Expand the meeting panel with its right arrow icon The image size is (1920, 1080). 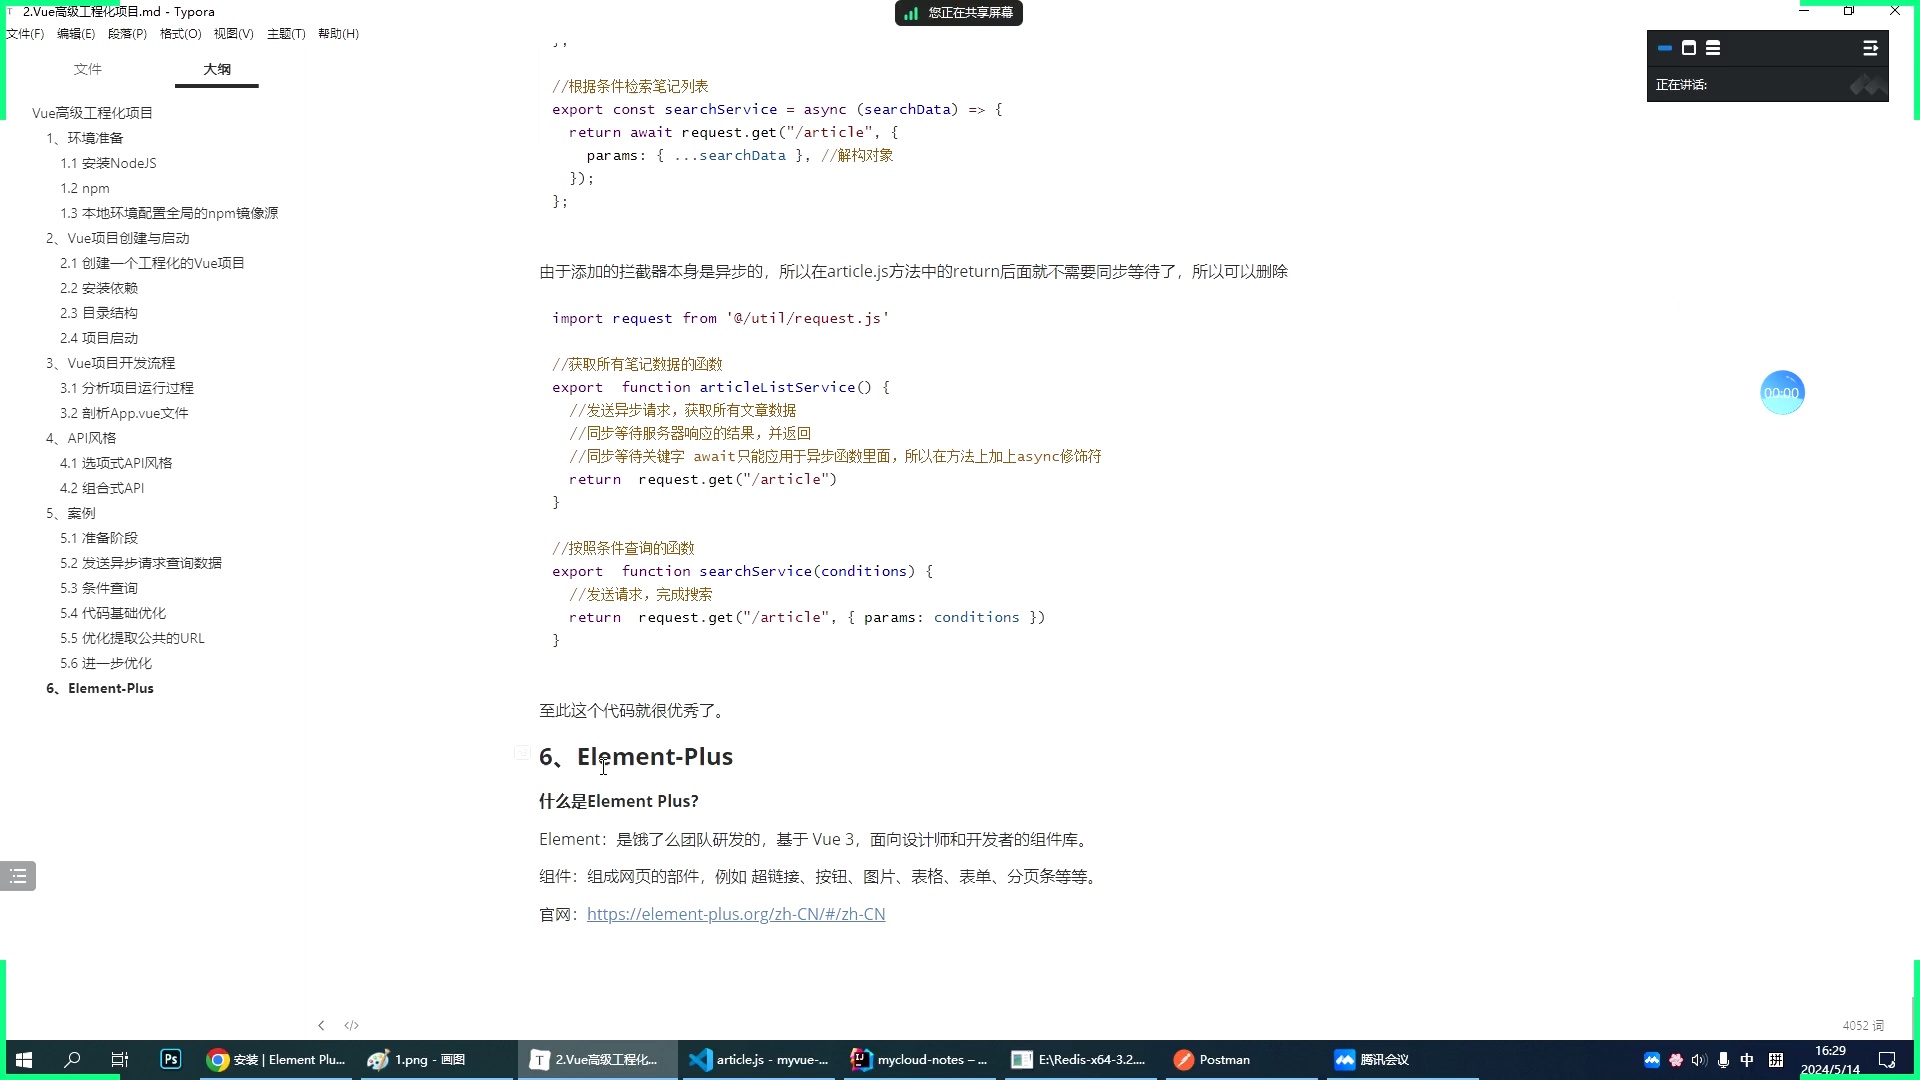(1869, 47)
